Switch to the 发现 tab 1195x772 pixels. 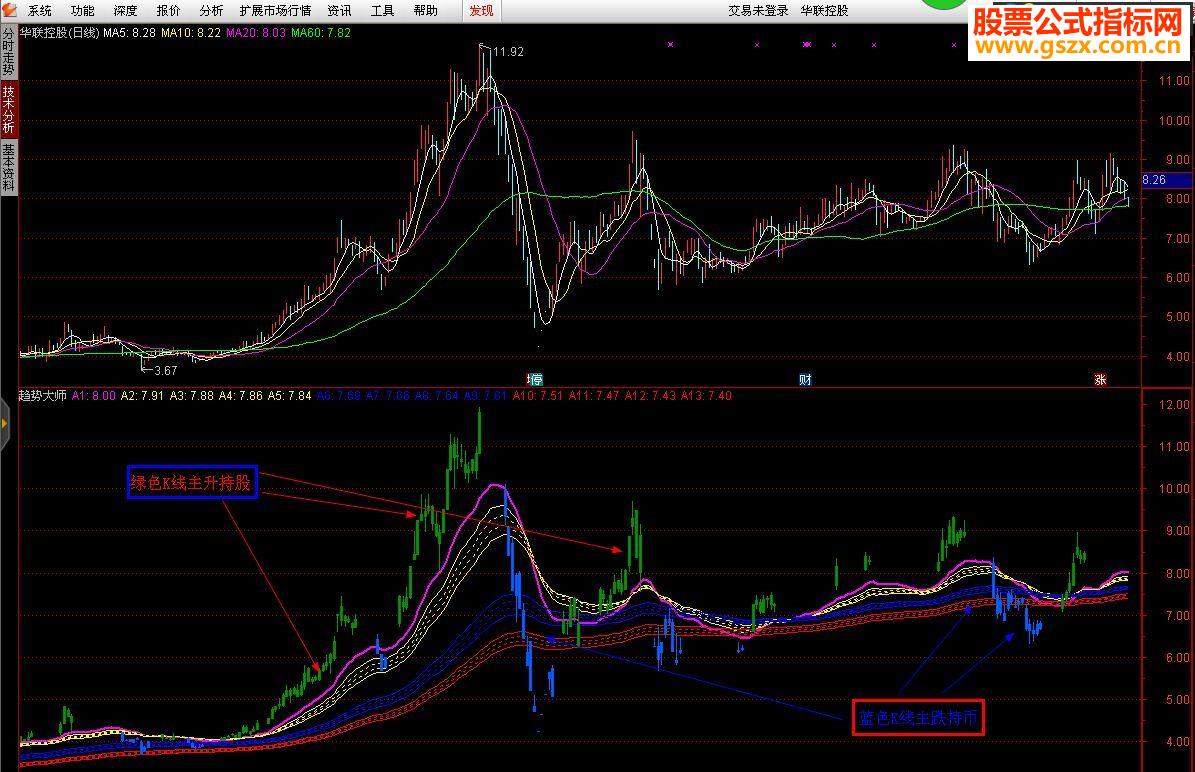tap(482, 11)
